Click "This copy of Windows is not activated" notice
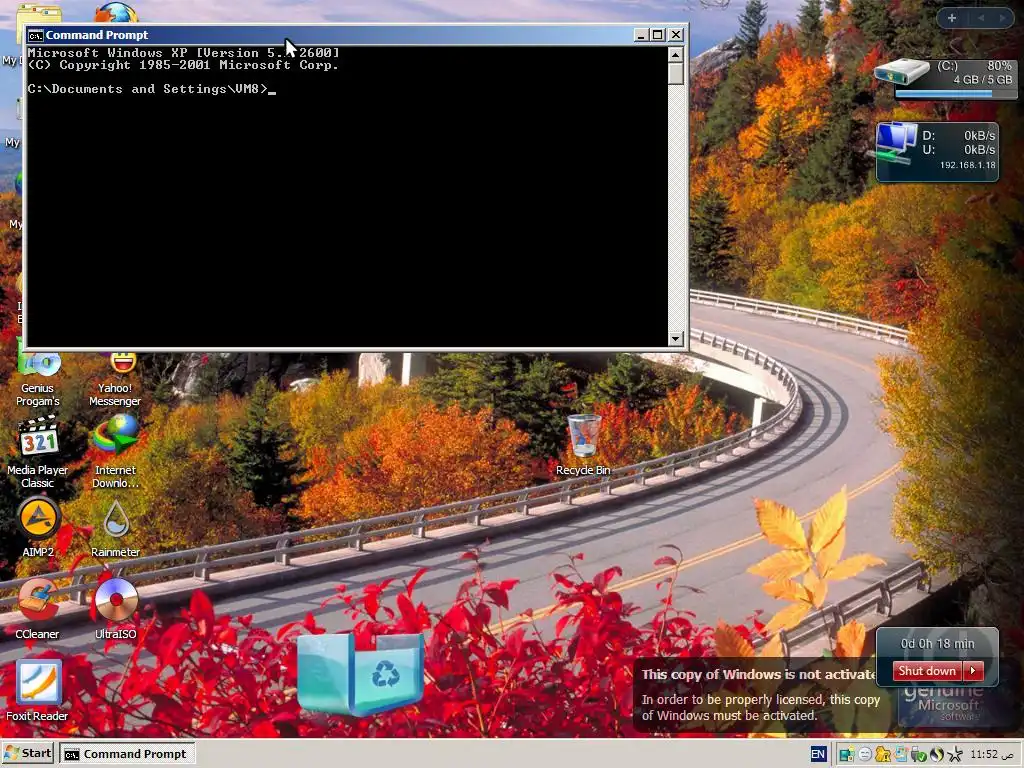 [759, 675]
